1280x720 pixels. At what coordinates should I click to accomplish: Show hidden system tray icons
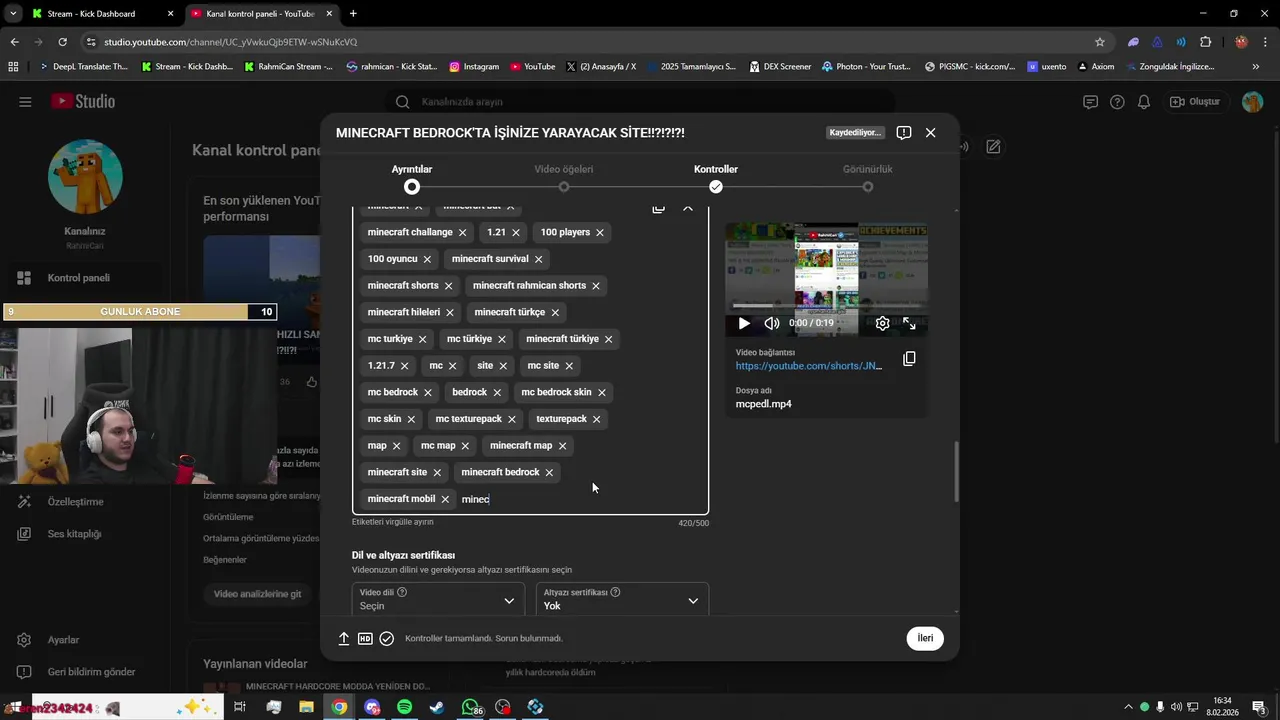(1128, 707)
